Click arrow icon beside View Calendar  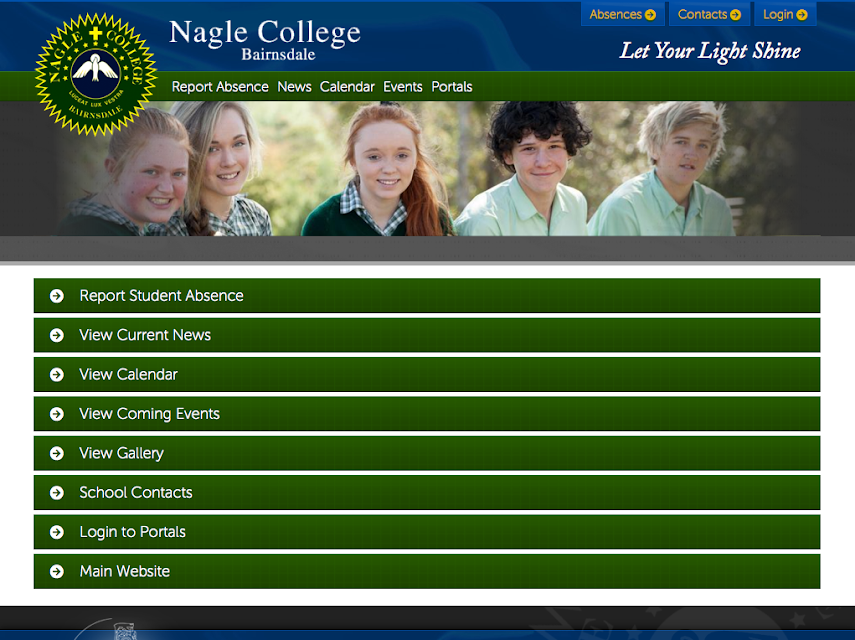pos(57,375)
